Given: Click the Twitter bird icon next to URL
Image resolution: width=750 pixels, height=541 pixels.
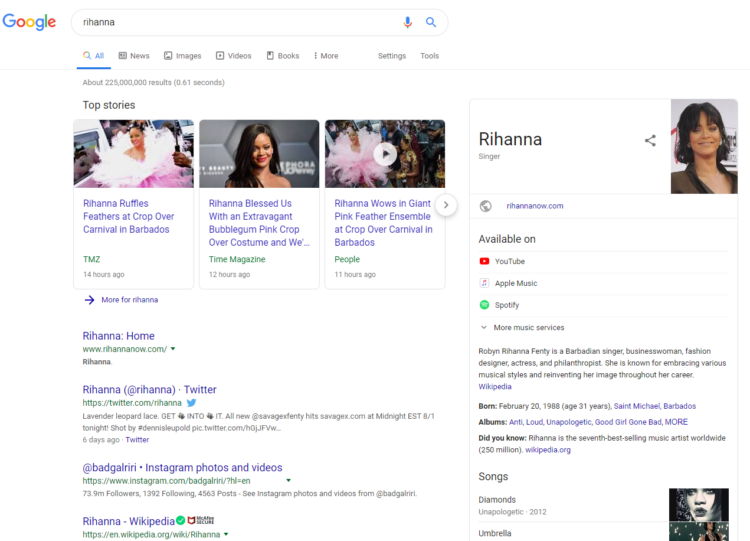Looking at the screenshot, I should click(x=191, y=403).
